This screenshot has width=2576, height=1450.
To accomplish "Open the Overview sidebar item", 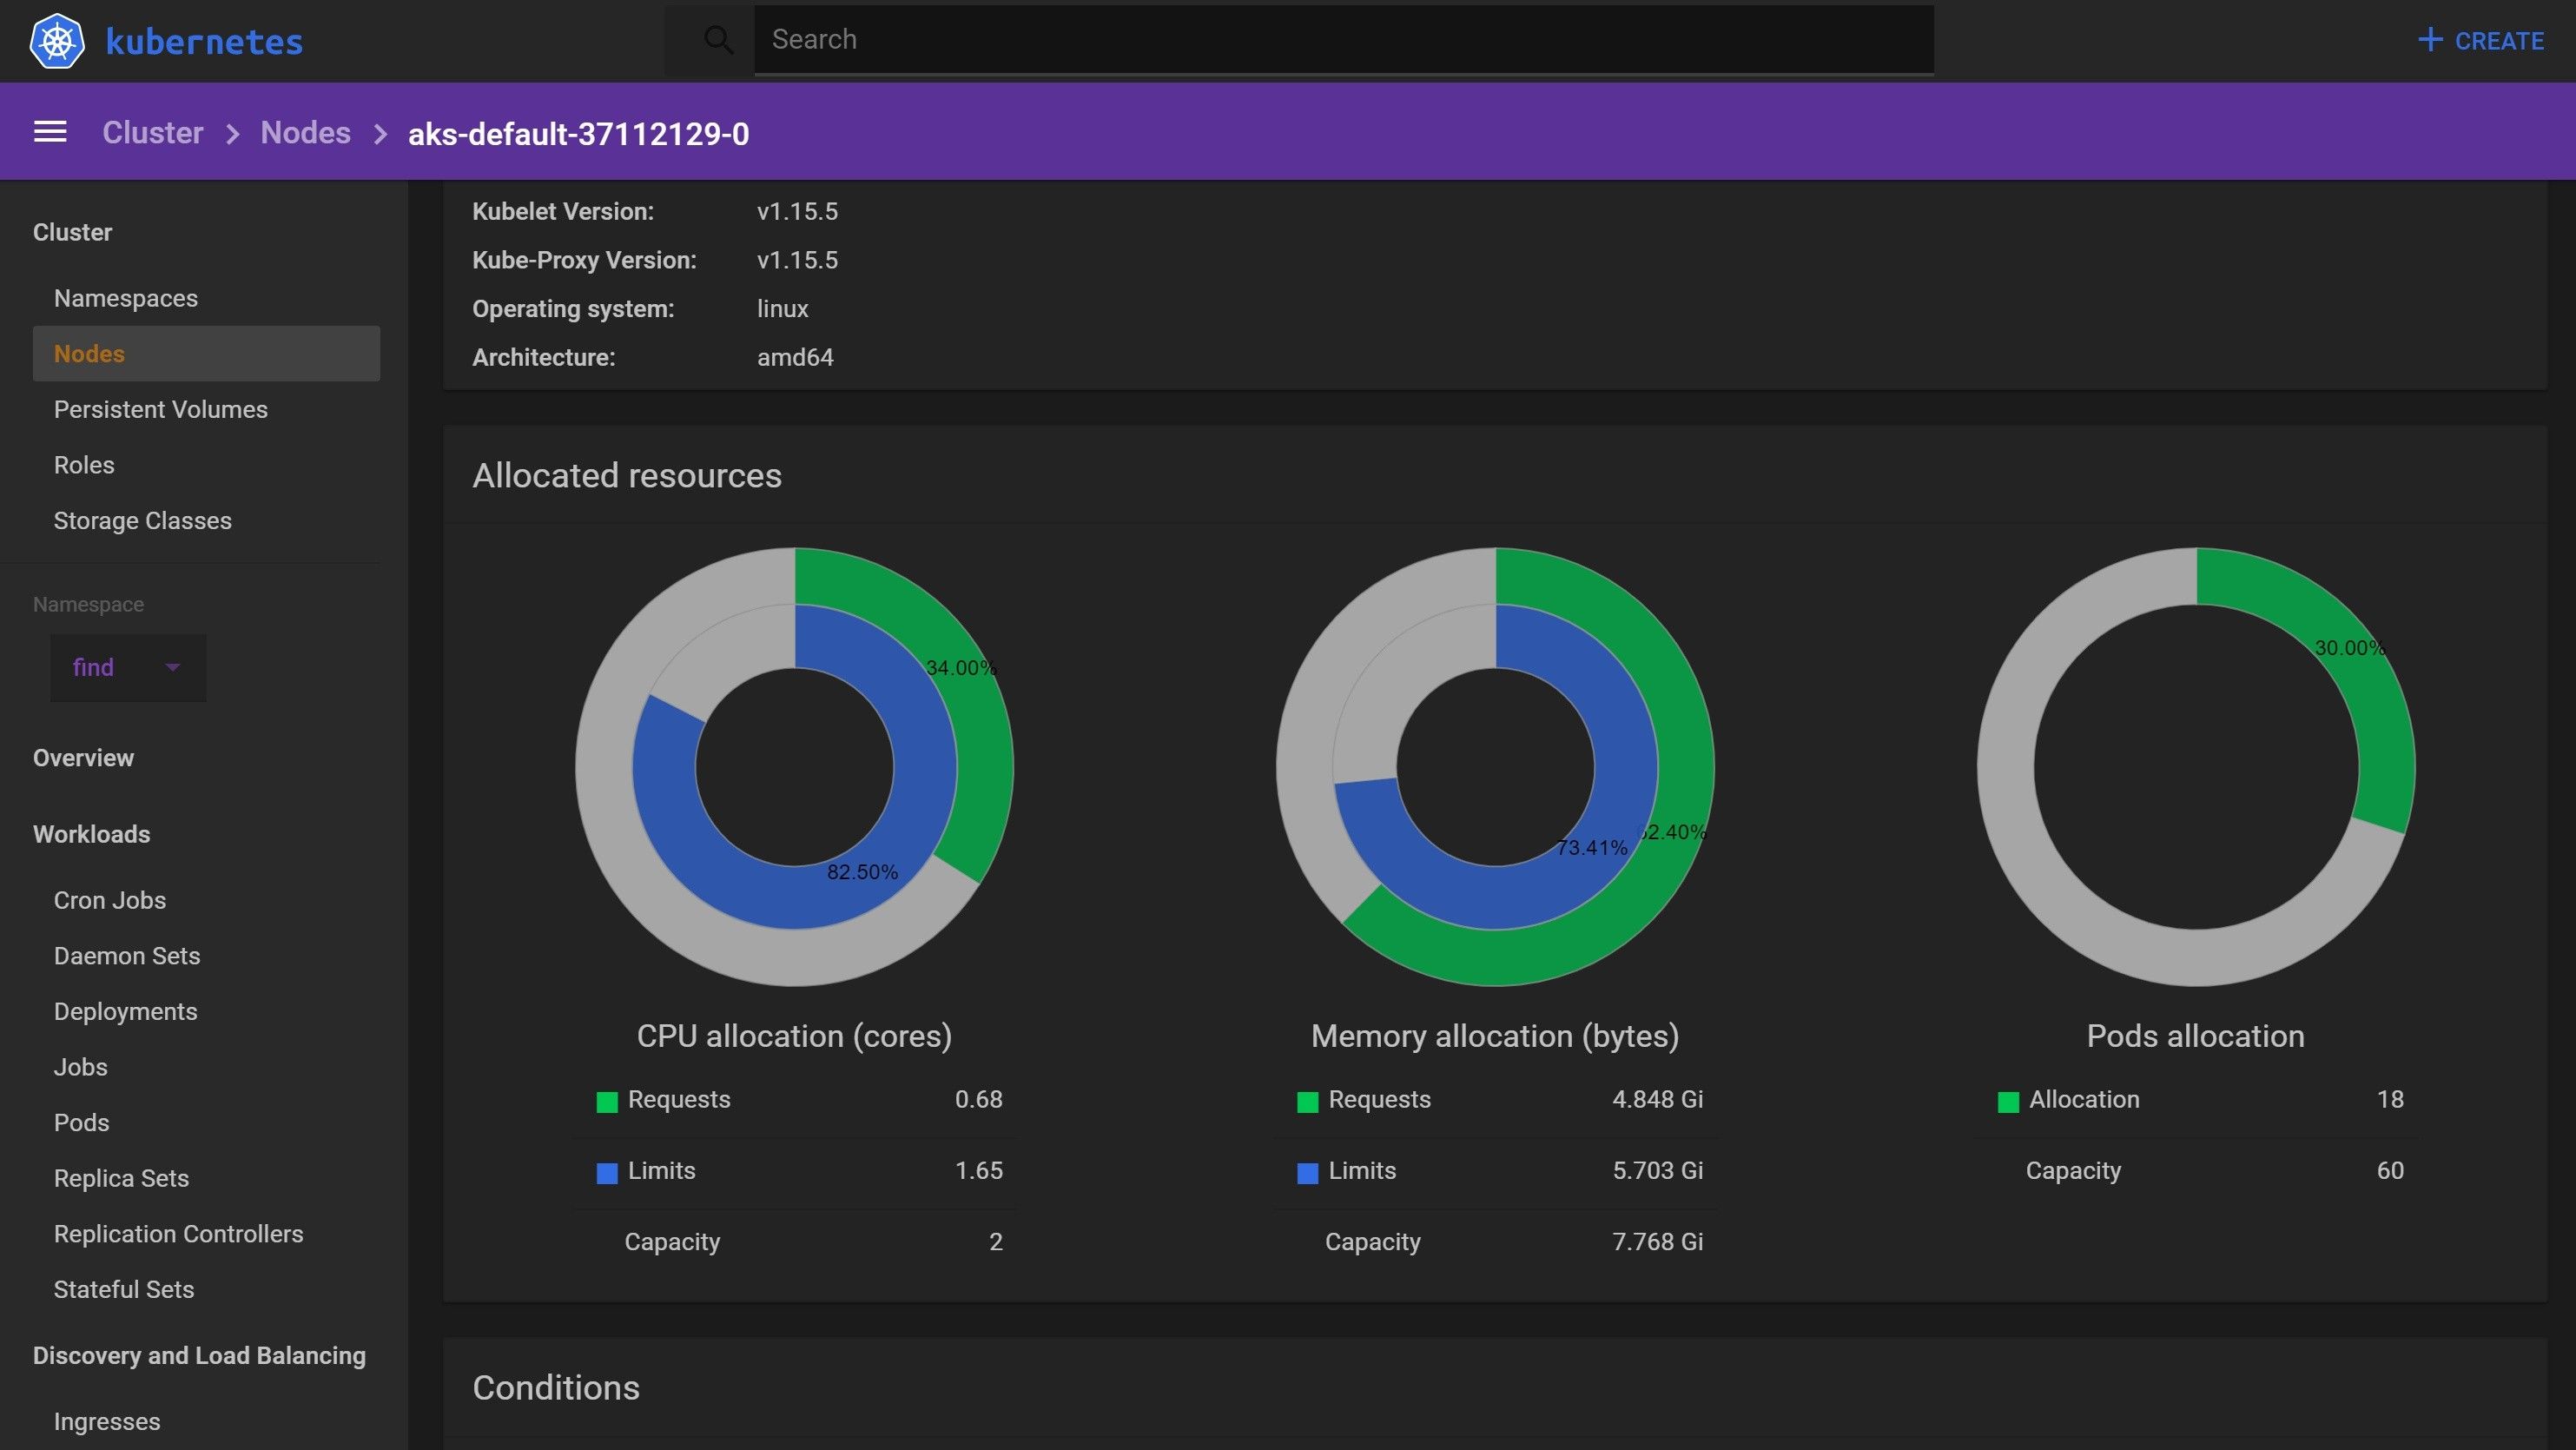I will point(83,757).
